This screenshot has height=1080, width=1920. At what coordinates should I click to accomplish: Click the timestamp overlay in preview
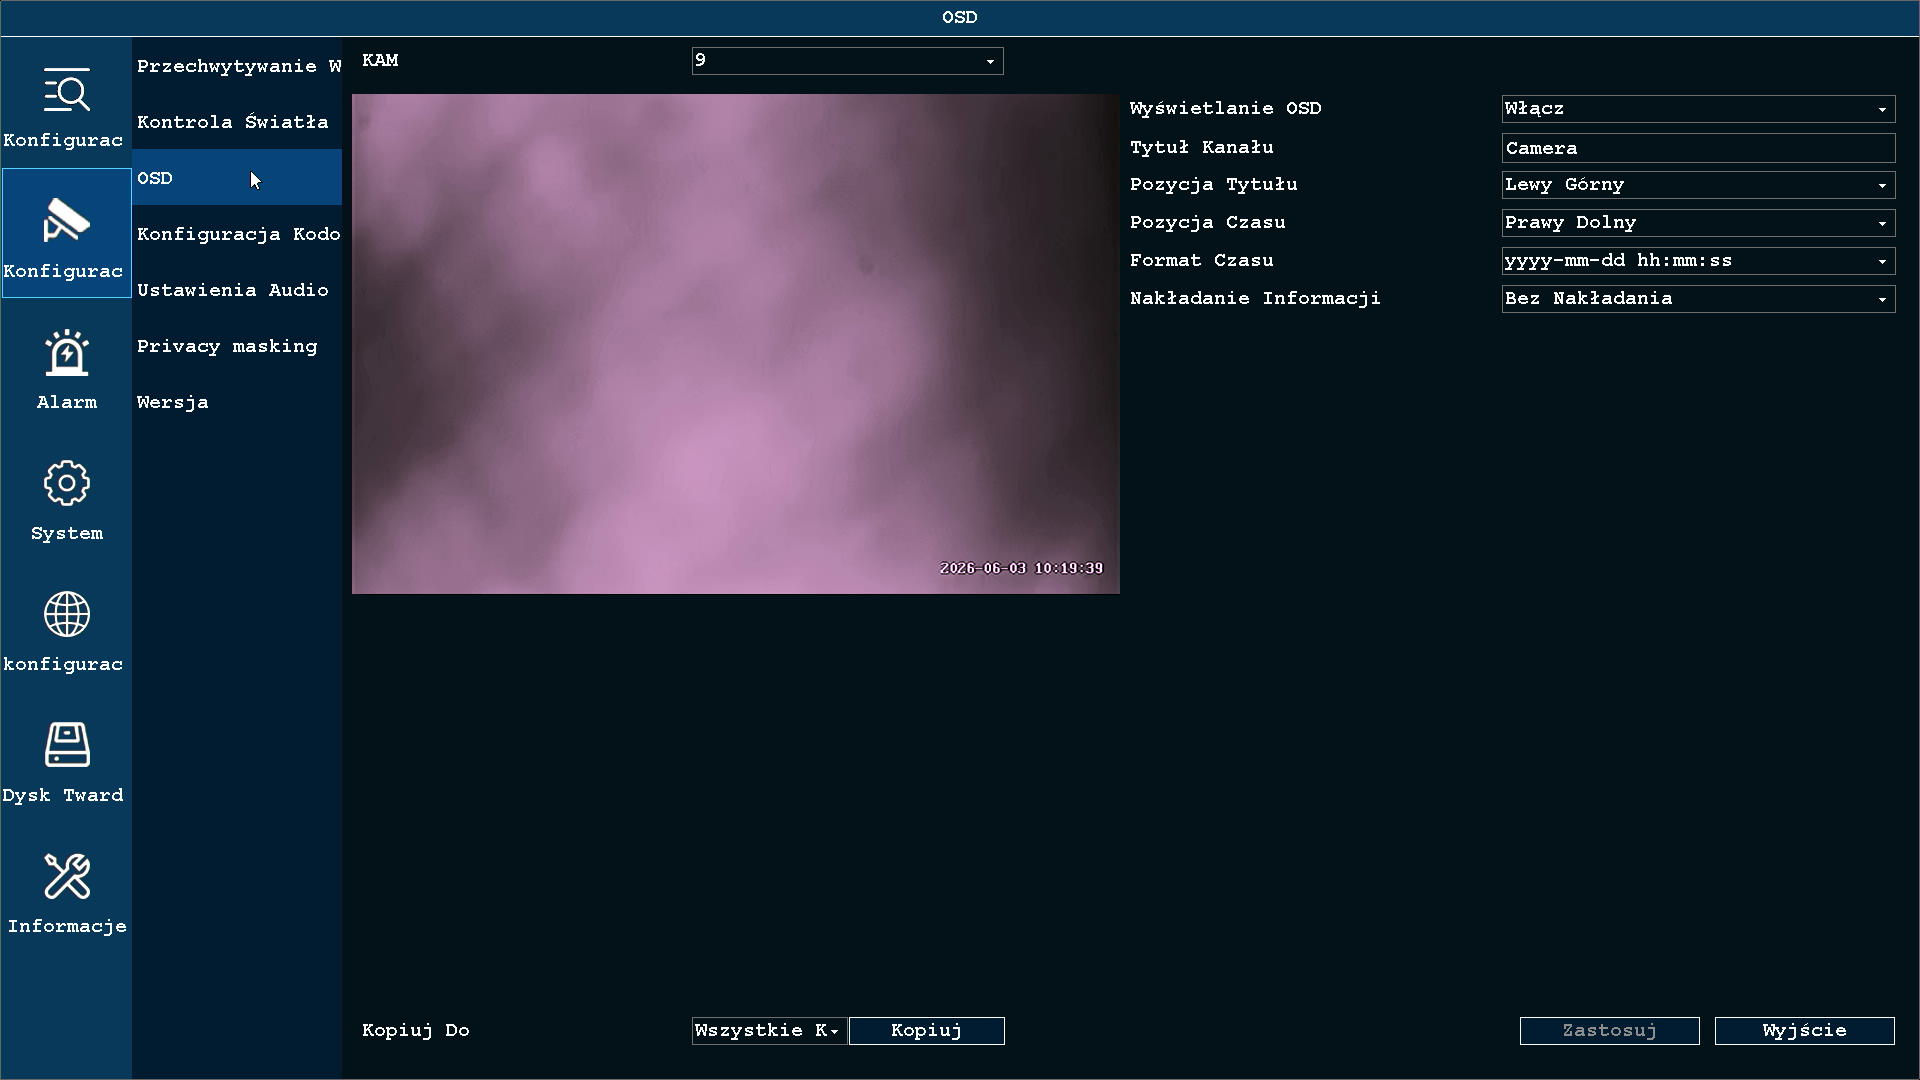1021,568
